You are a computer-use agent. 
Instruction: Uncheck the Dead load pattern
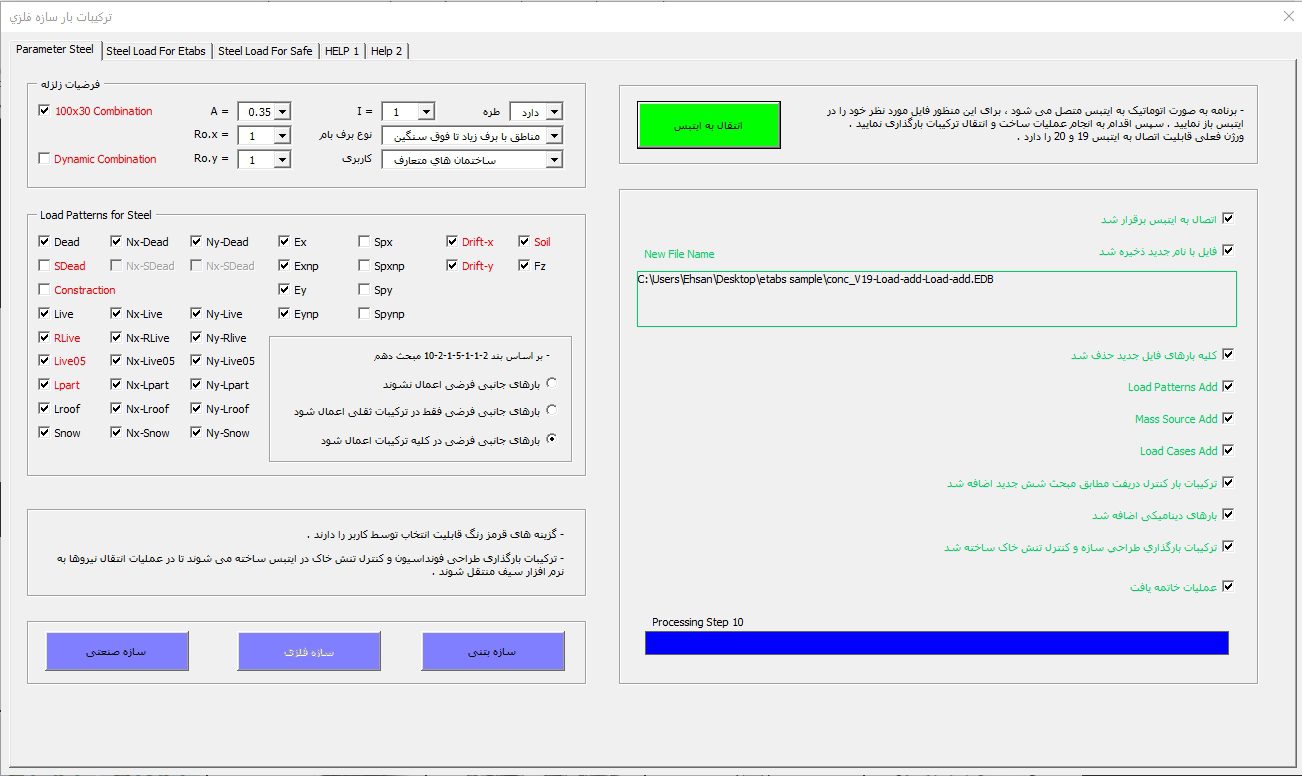[43, 242]
